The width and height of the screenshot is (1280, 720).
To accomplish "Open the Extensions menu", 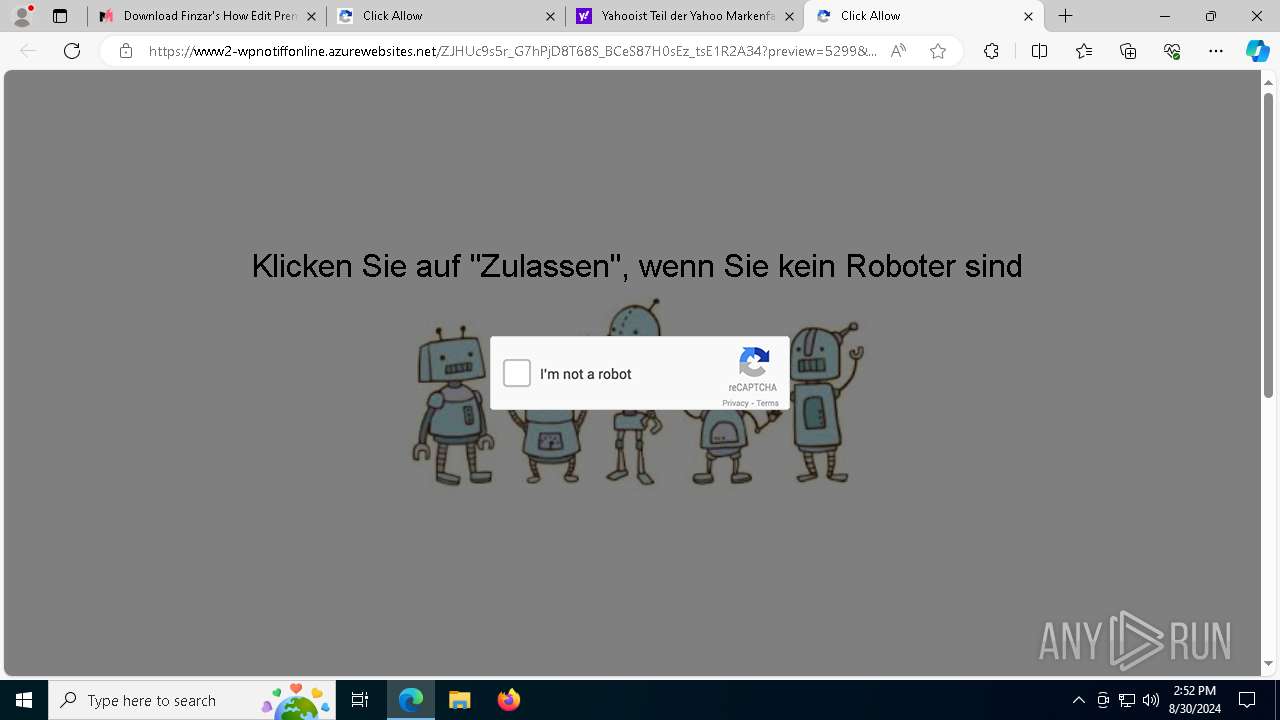I will click(991, 51).
